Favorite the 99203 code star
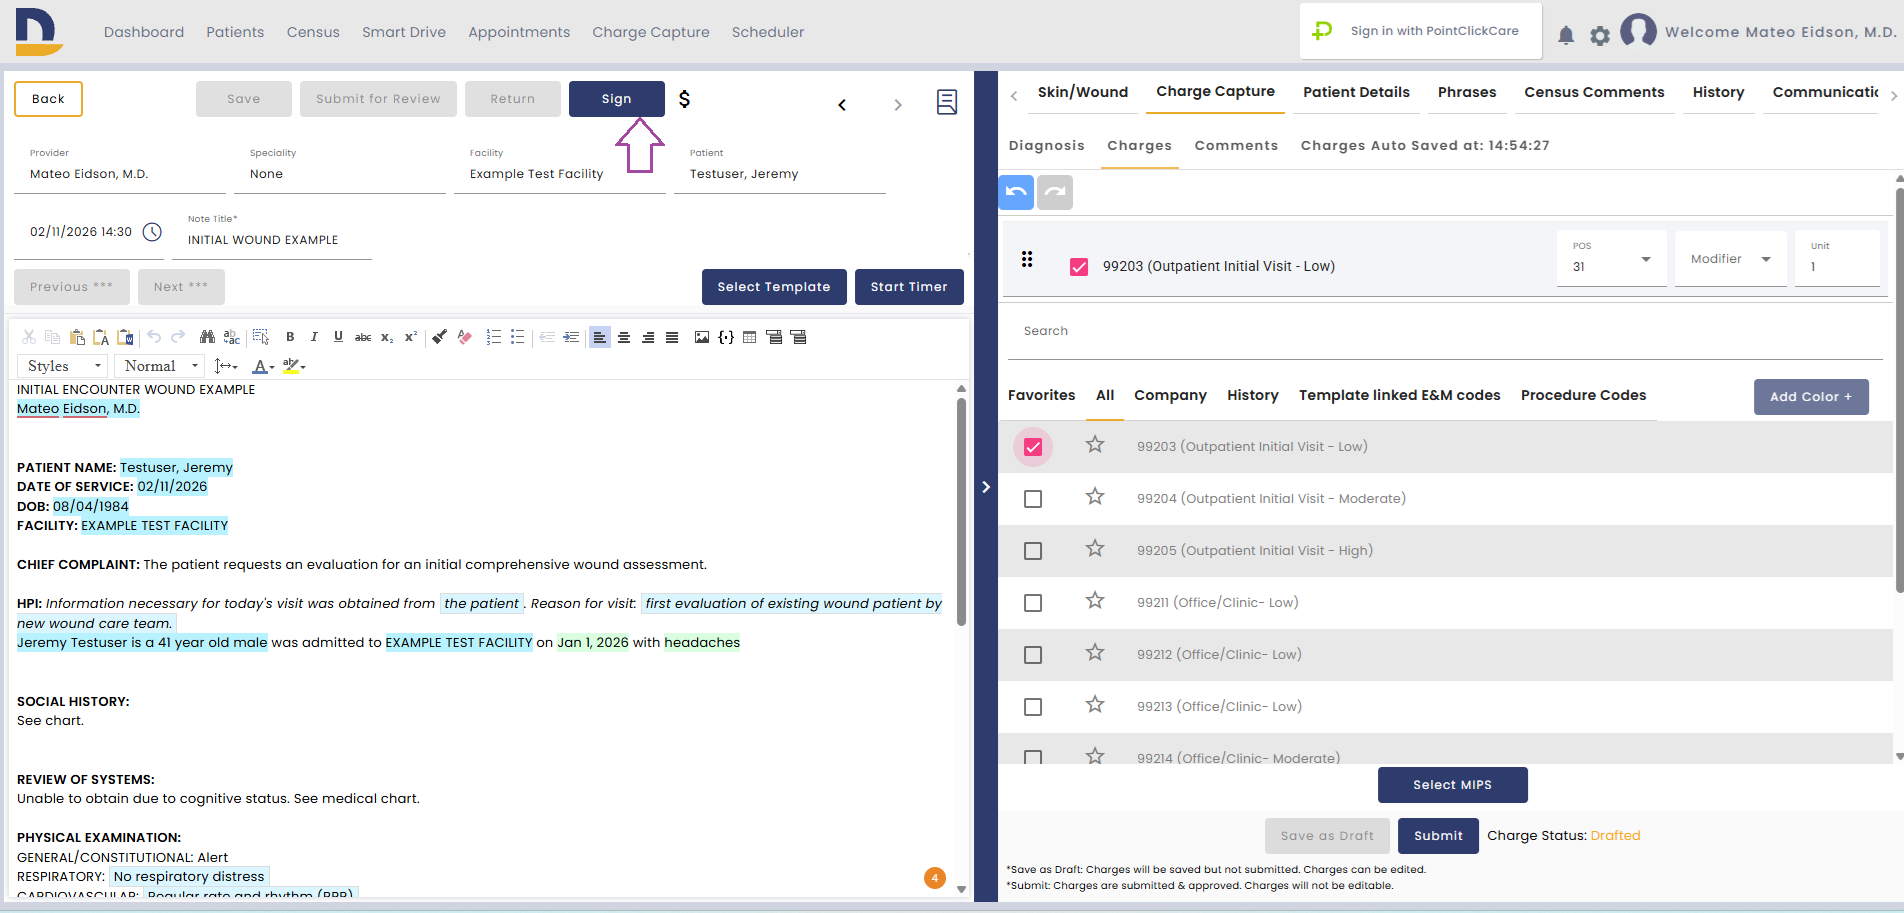The width and height of the screenshot is (1904, 913). coord(1095,445)
